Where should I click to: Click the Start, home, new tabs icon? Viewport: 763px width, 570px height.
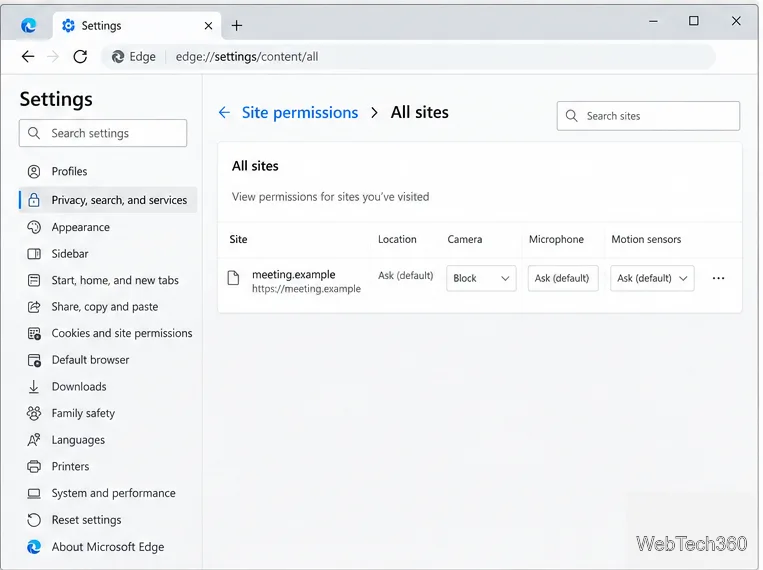34,280
